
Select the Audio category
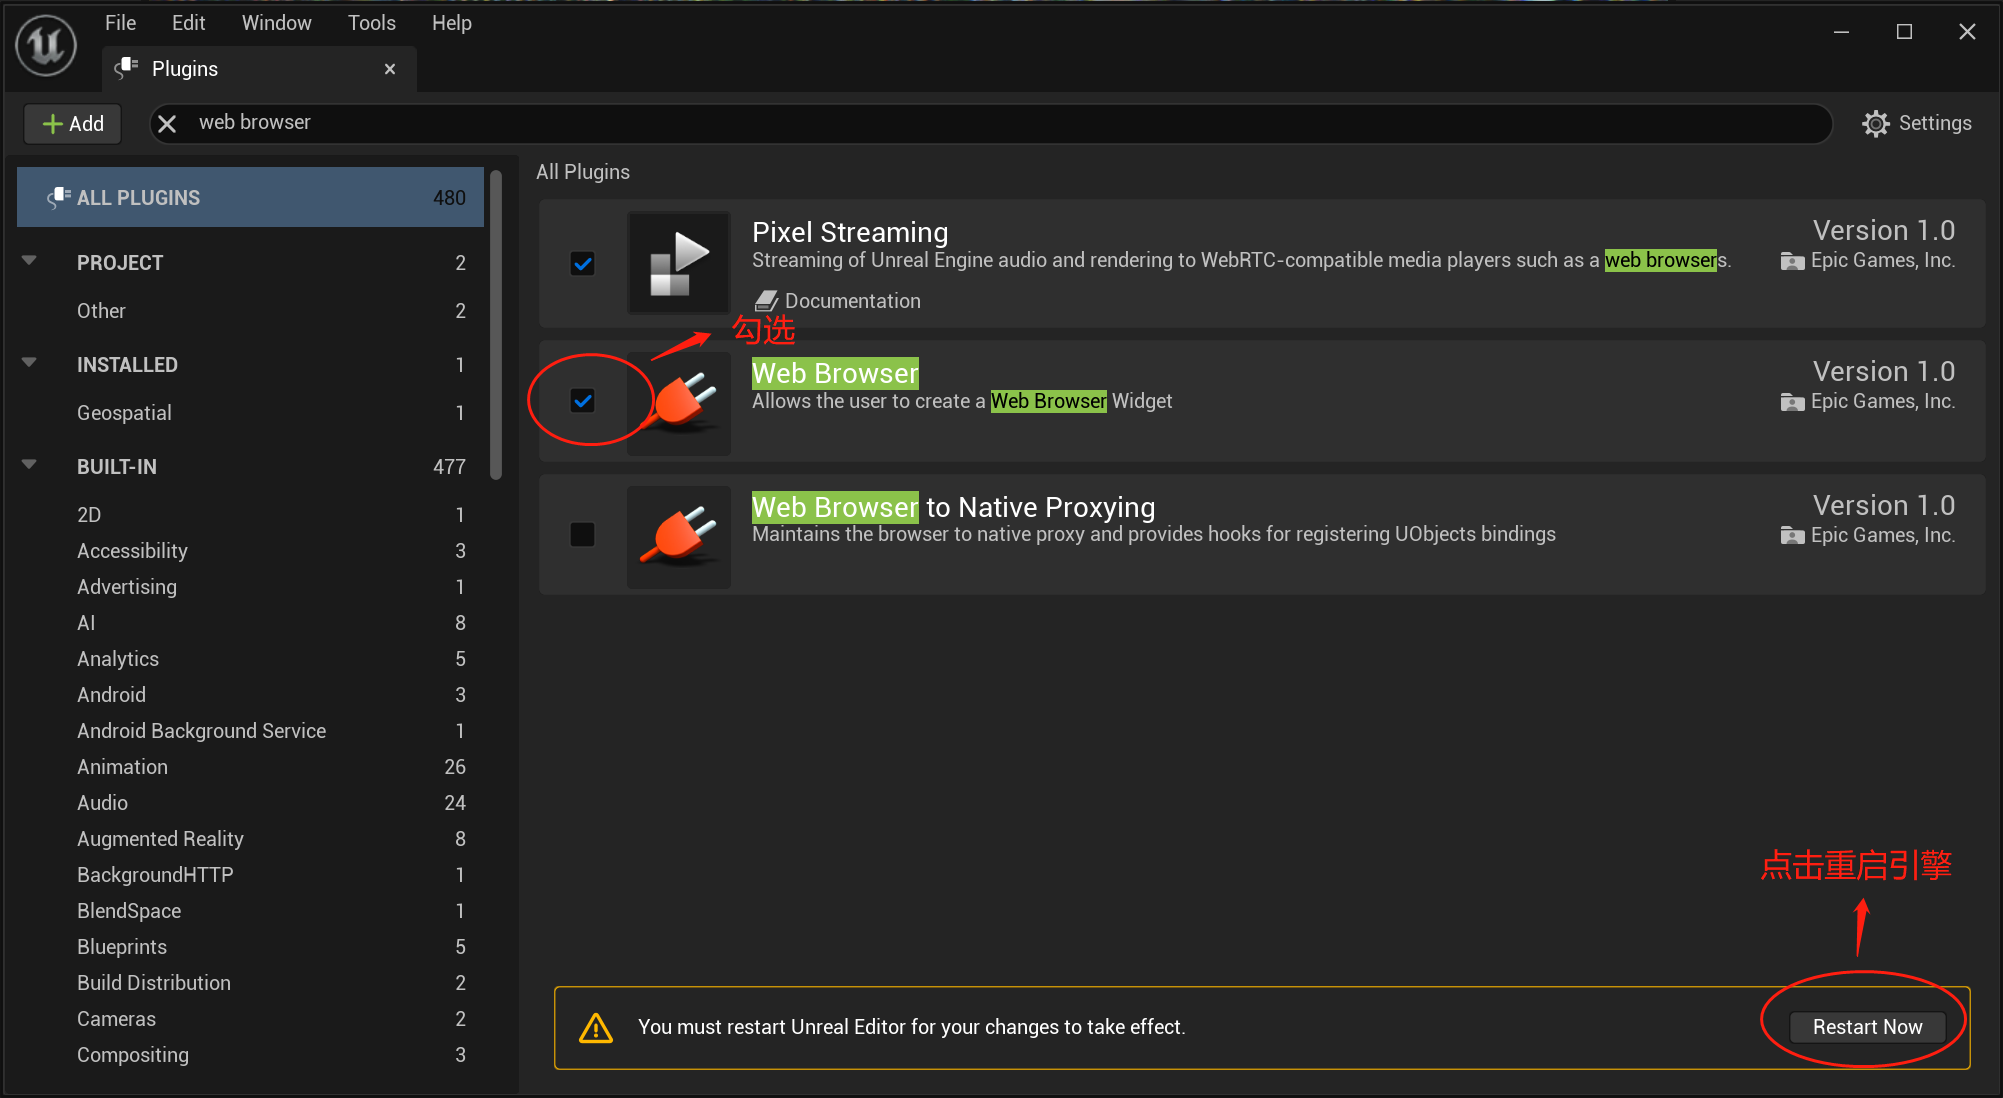pyautogui.click(x=250, y=803)
